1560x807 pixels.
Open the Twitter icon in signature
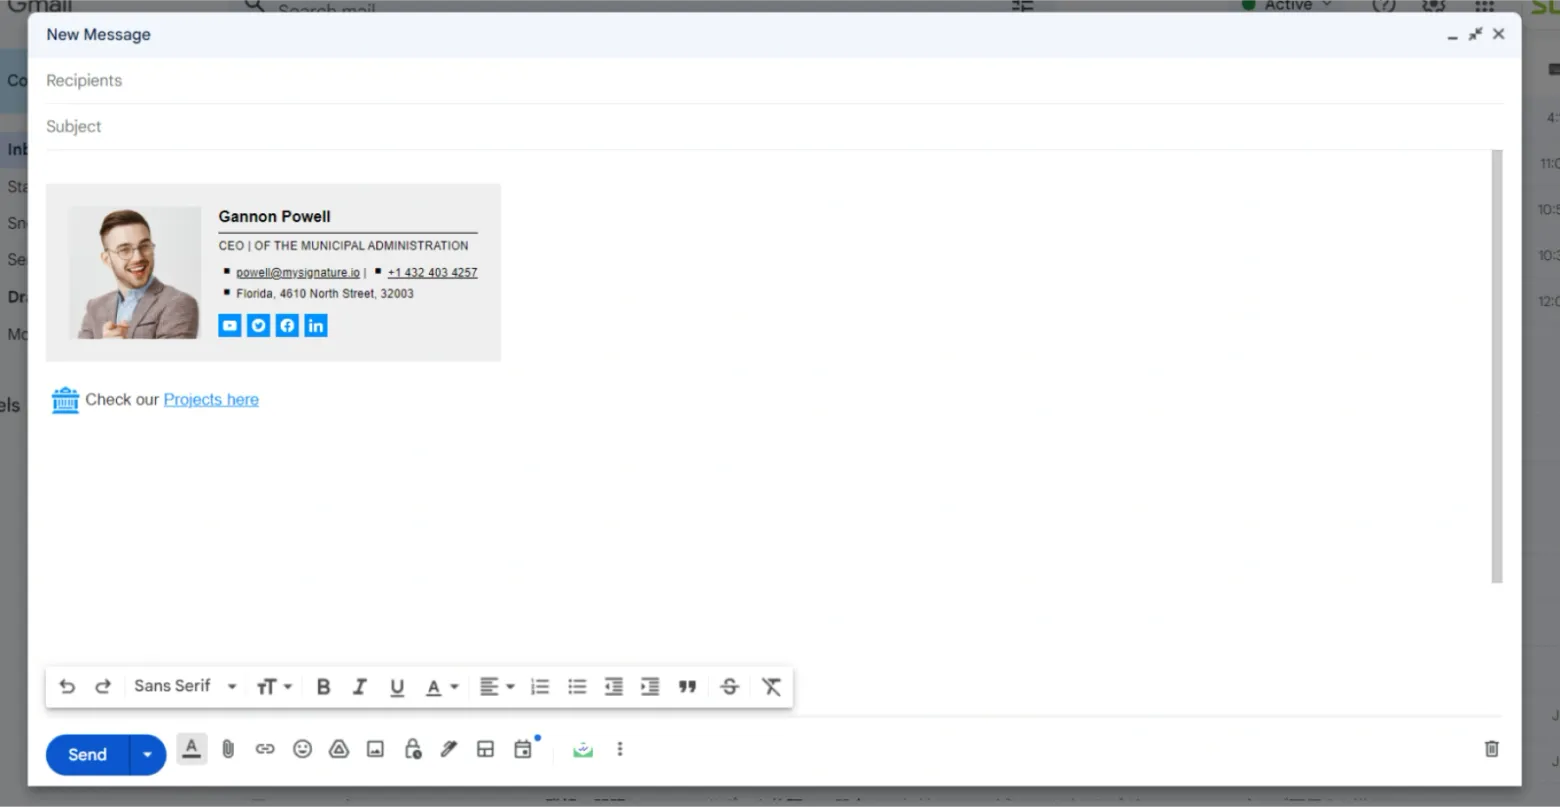coord(259,325)
